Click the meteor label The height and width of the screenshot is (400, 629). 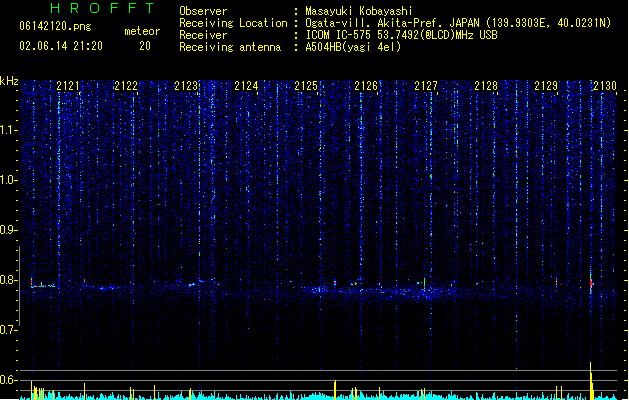[x=142, y=31]
